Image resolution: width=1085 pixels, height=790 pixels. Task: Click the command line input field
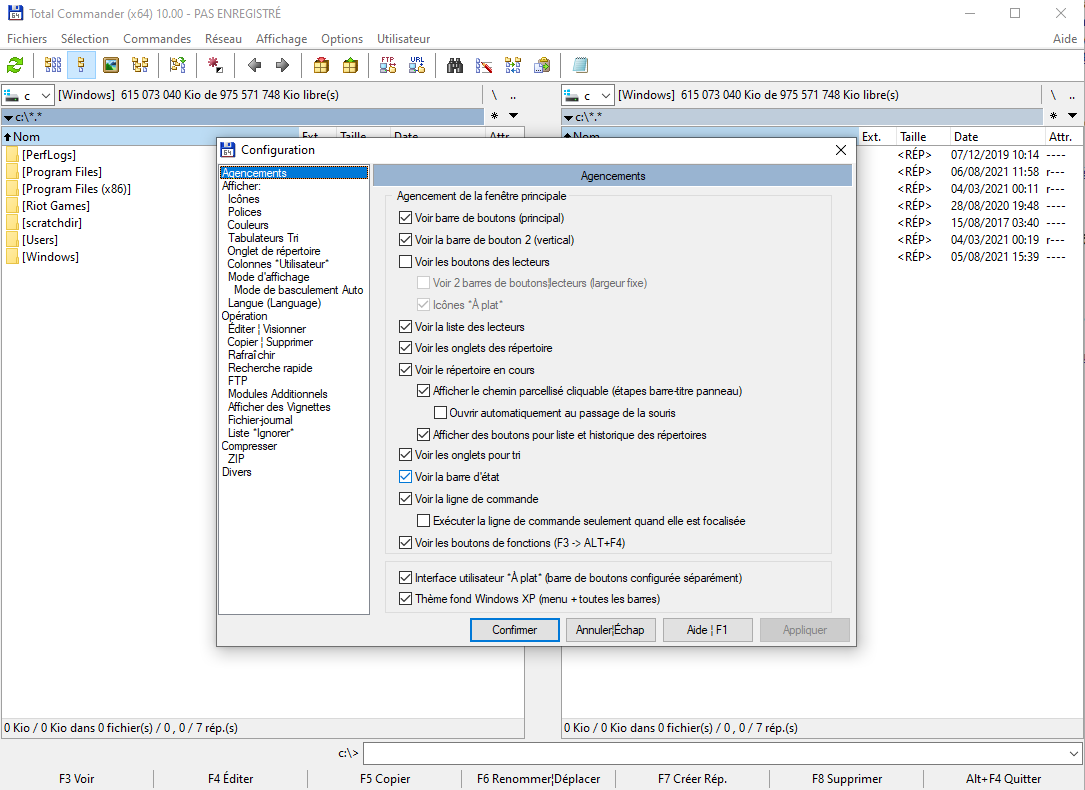click(x=715, y=753)
